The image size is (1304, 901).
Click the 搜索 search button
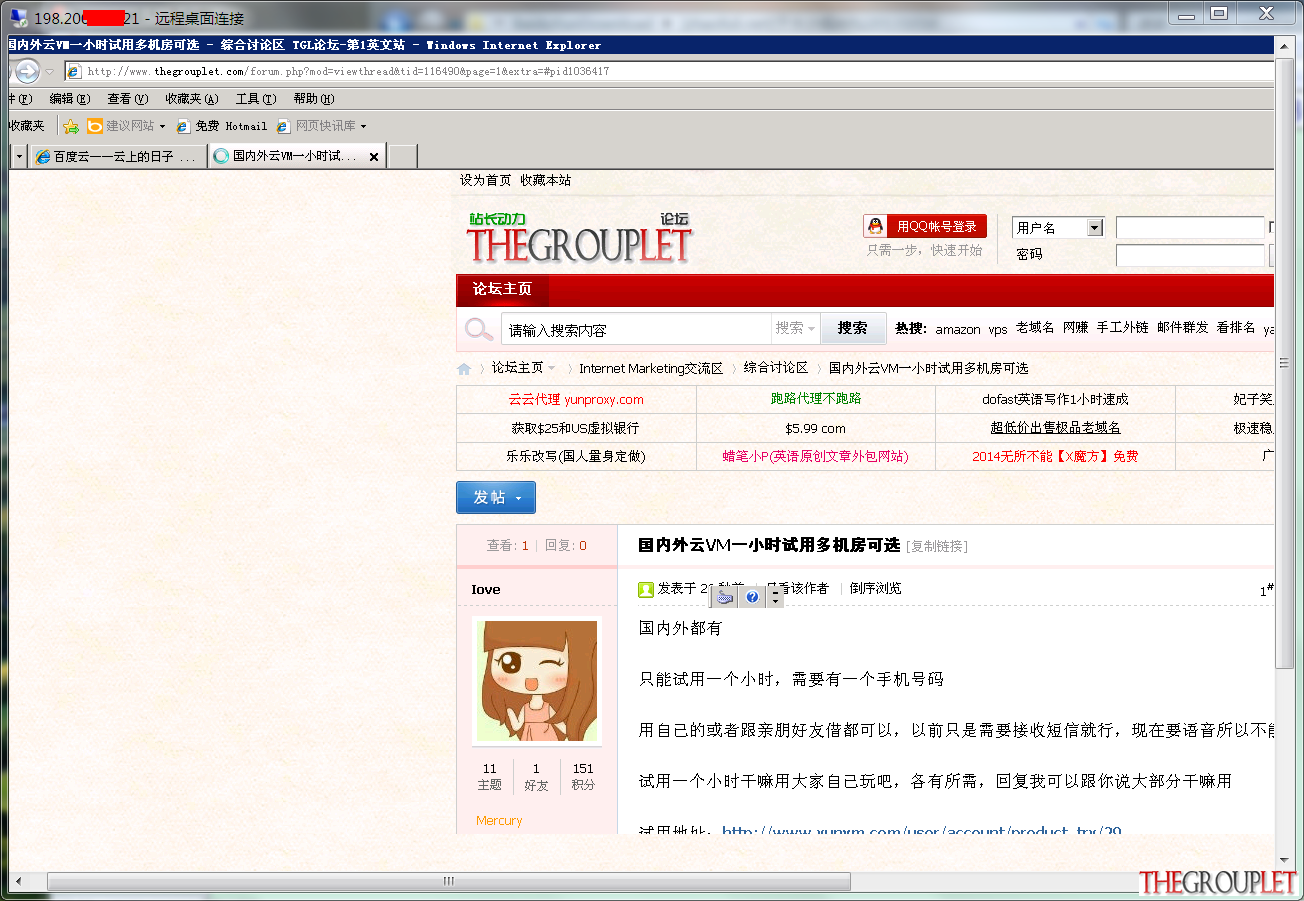853,328
